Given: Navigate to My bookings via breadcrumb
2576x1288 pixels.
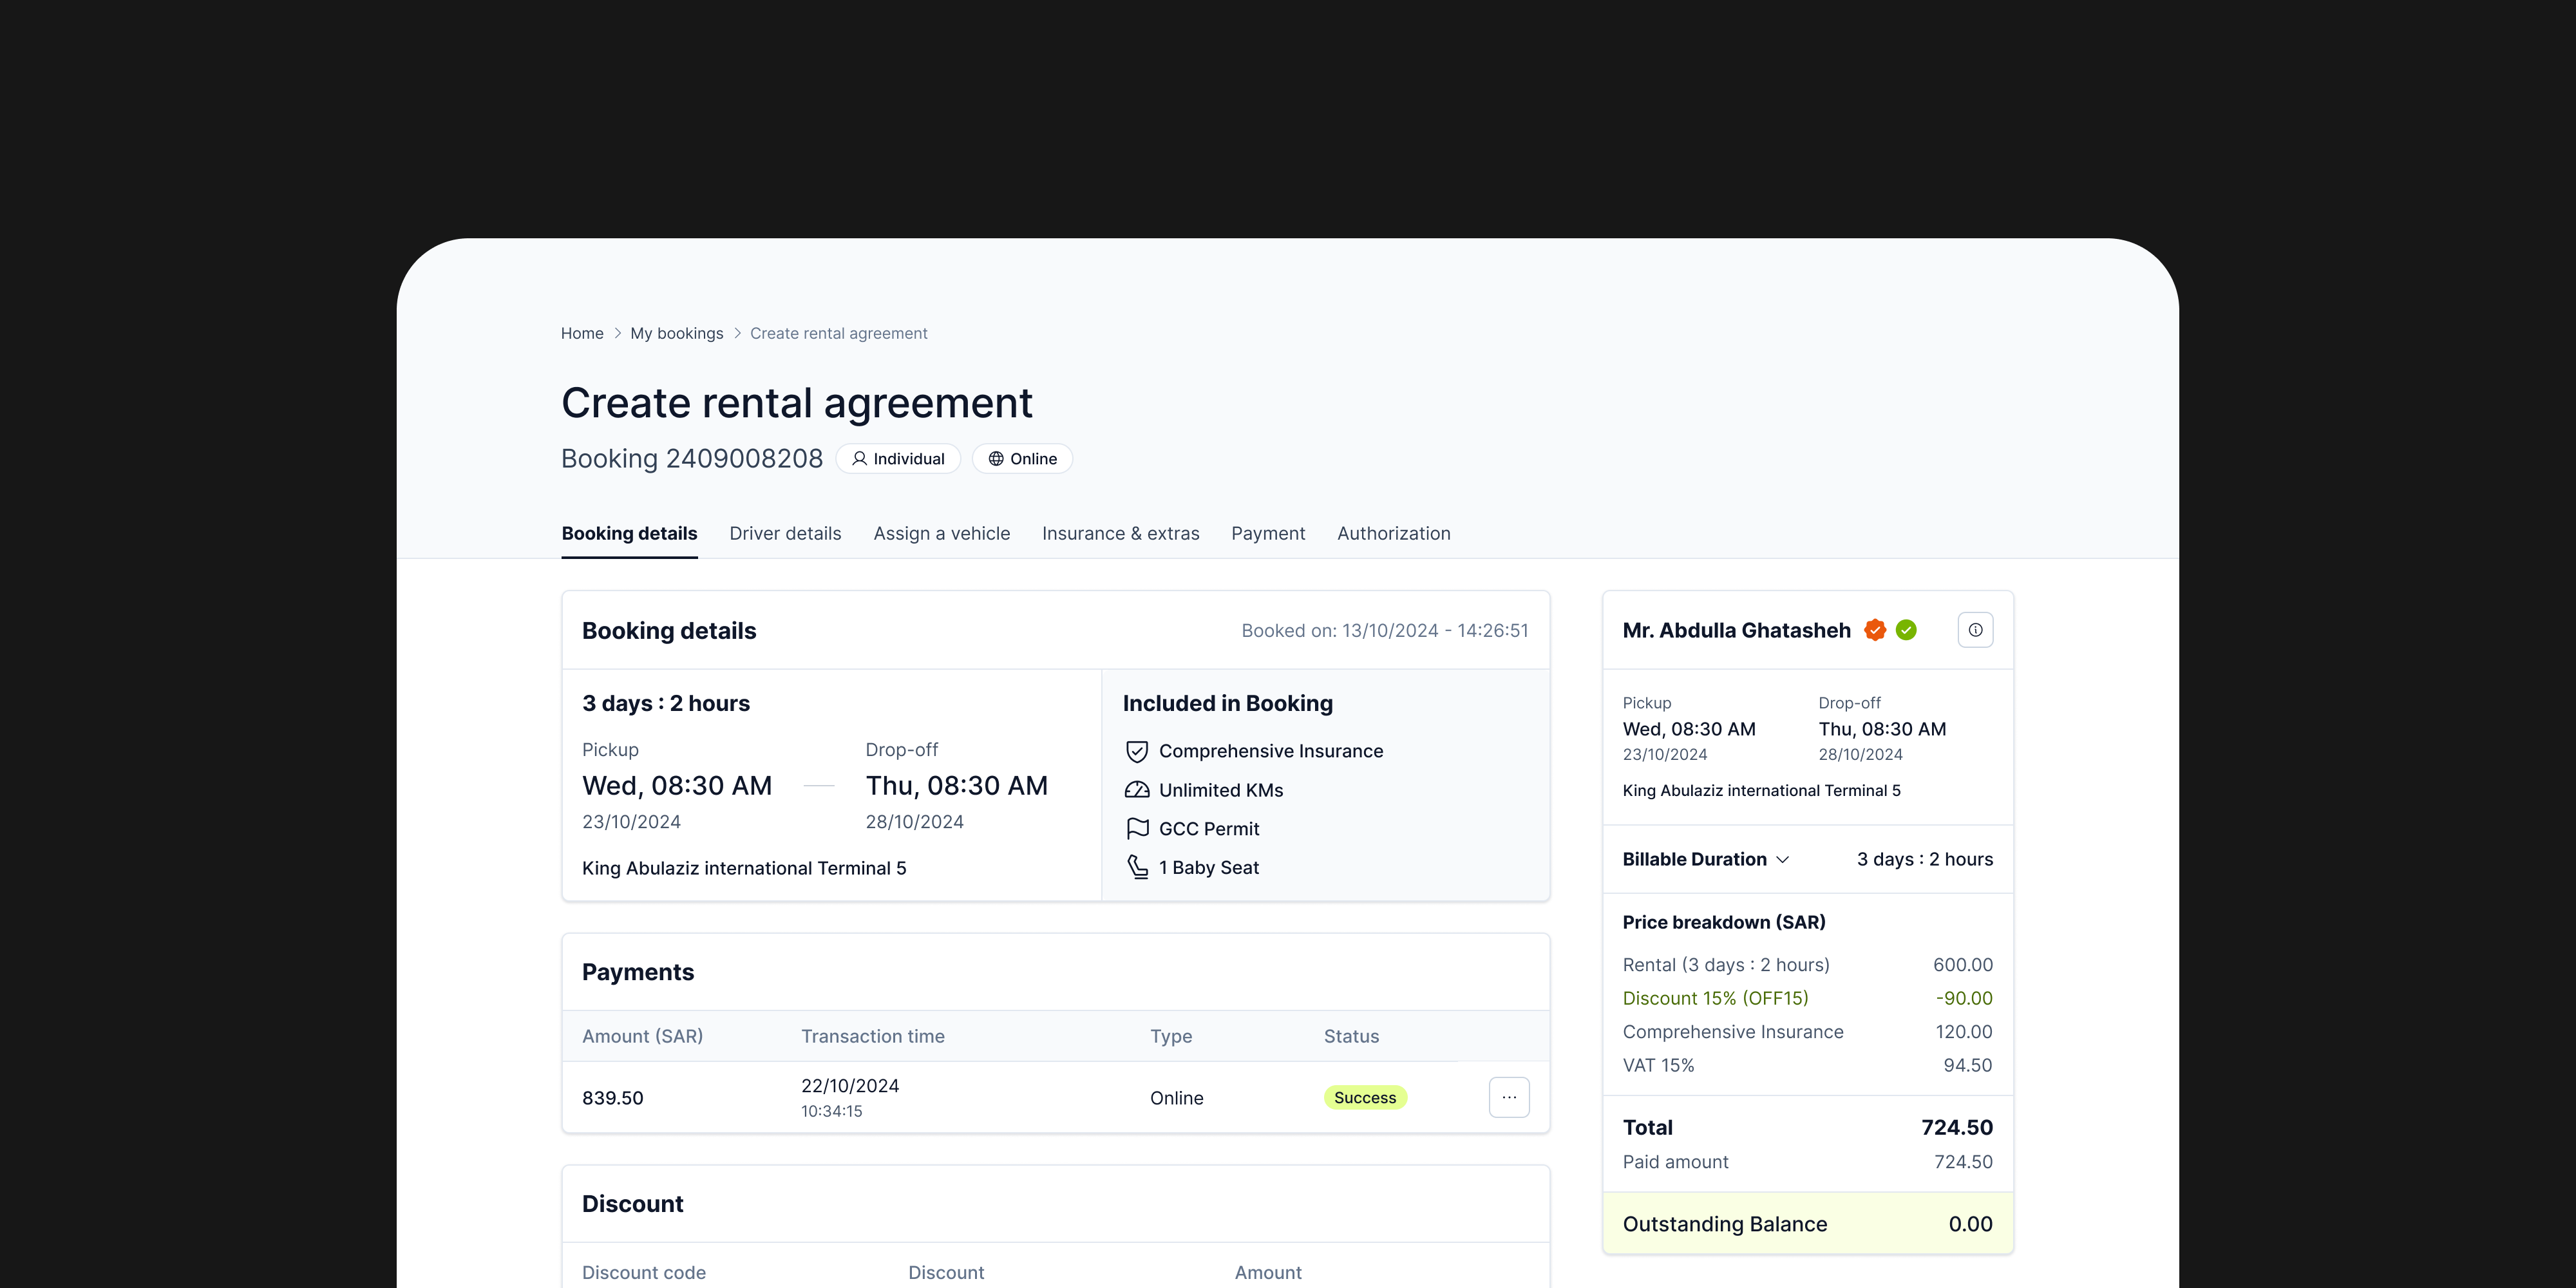Looking at the screenshot, I should coord(676,333).
